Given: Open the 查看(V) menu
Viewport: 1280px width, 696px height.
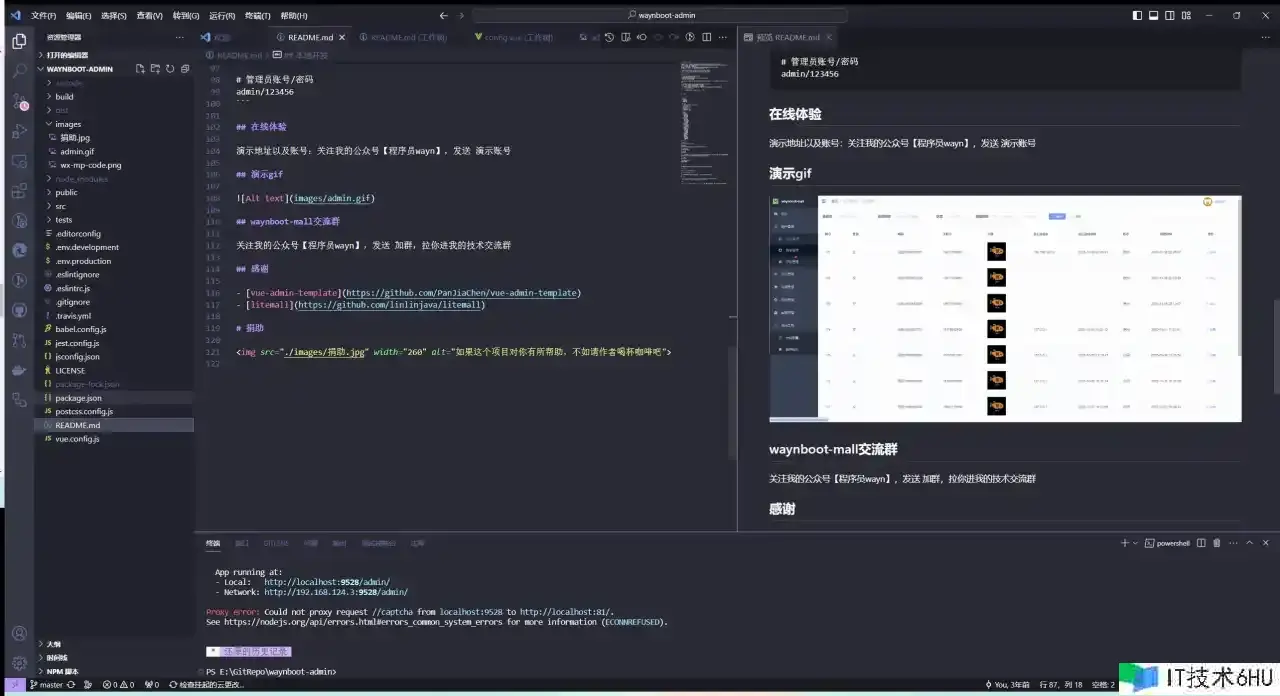Looking at the screenshot, I should (149, 15).
